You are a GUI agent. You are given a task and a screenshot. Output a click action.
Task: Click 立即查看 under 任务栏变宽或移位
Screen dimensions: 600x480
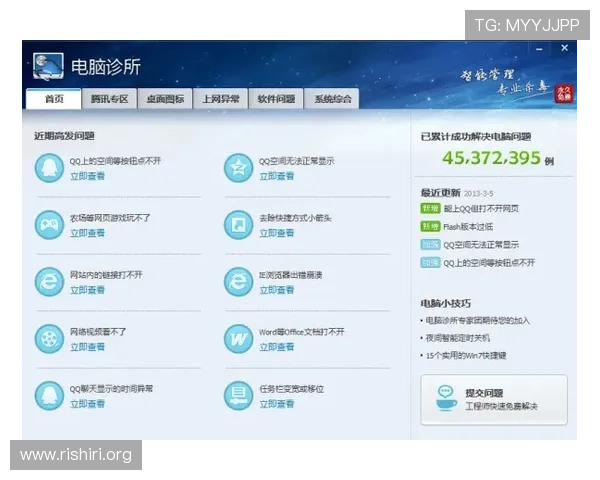tap(277, 404)
